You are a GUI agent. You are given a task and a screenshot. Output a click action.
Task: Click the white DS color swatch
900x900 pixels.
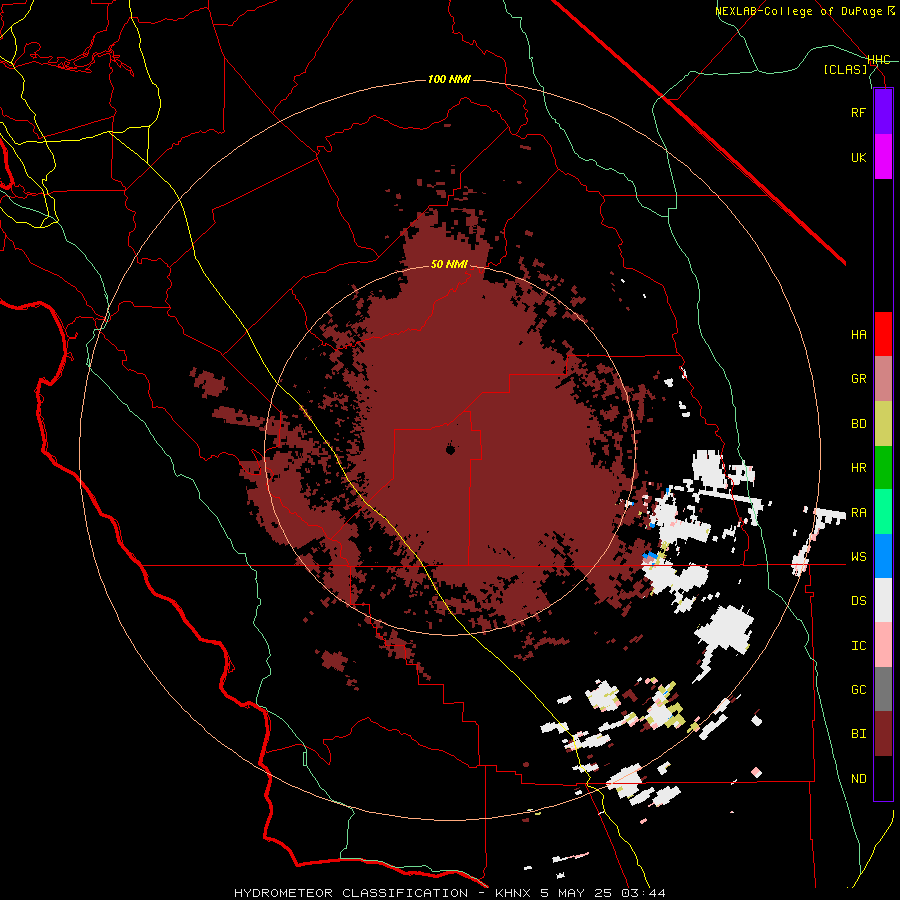point(883,600)
